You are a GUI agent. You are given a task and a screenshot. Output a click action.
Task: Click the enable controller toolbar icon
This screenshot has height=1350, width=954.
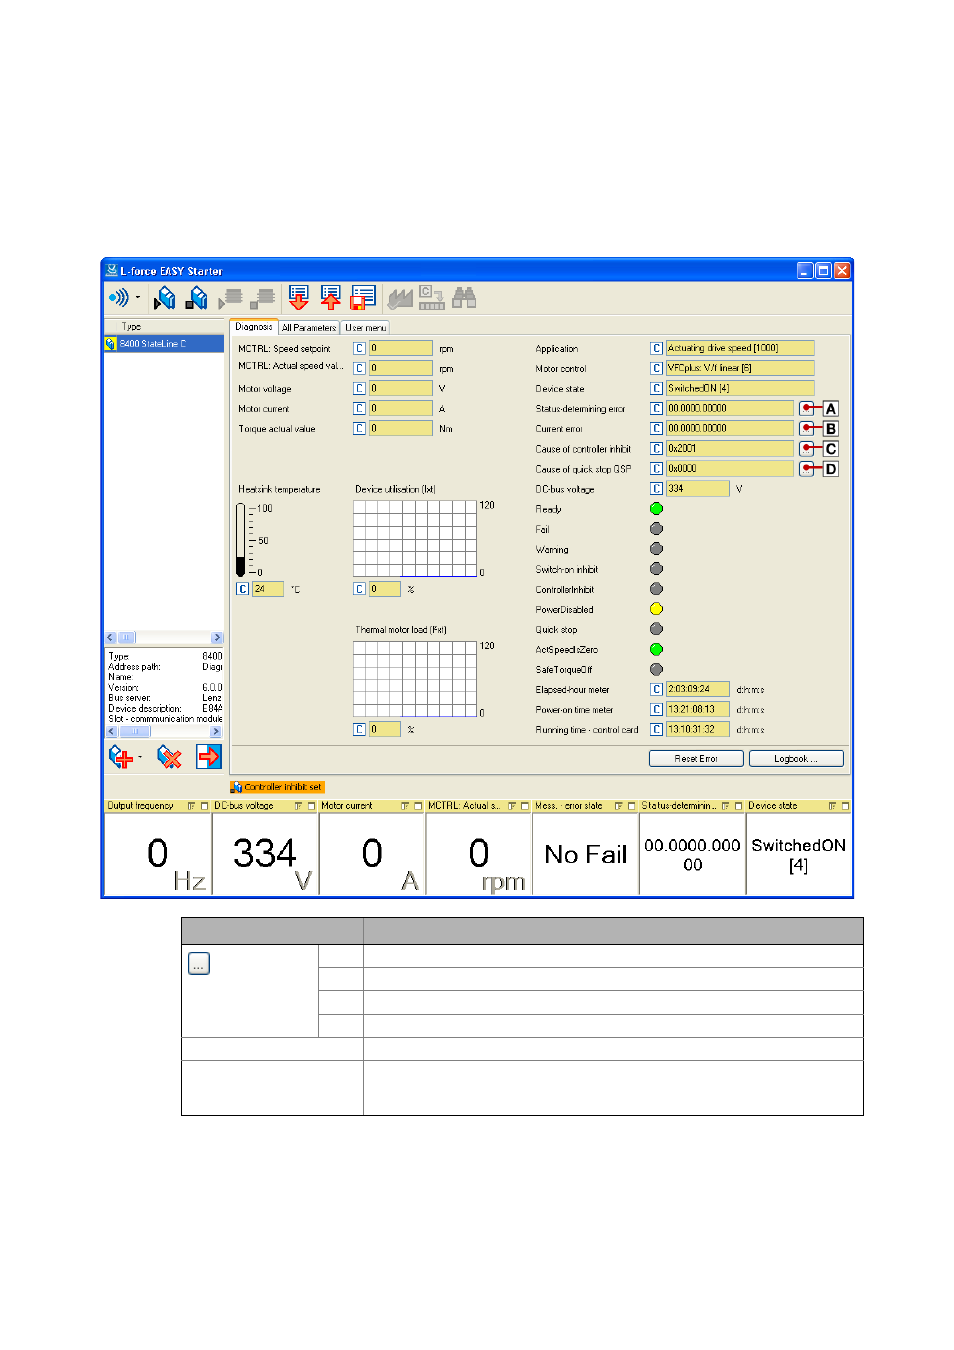coord(165,297)
